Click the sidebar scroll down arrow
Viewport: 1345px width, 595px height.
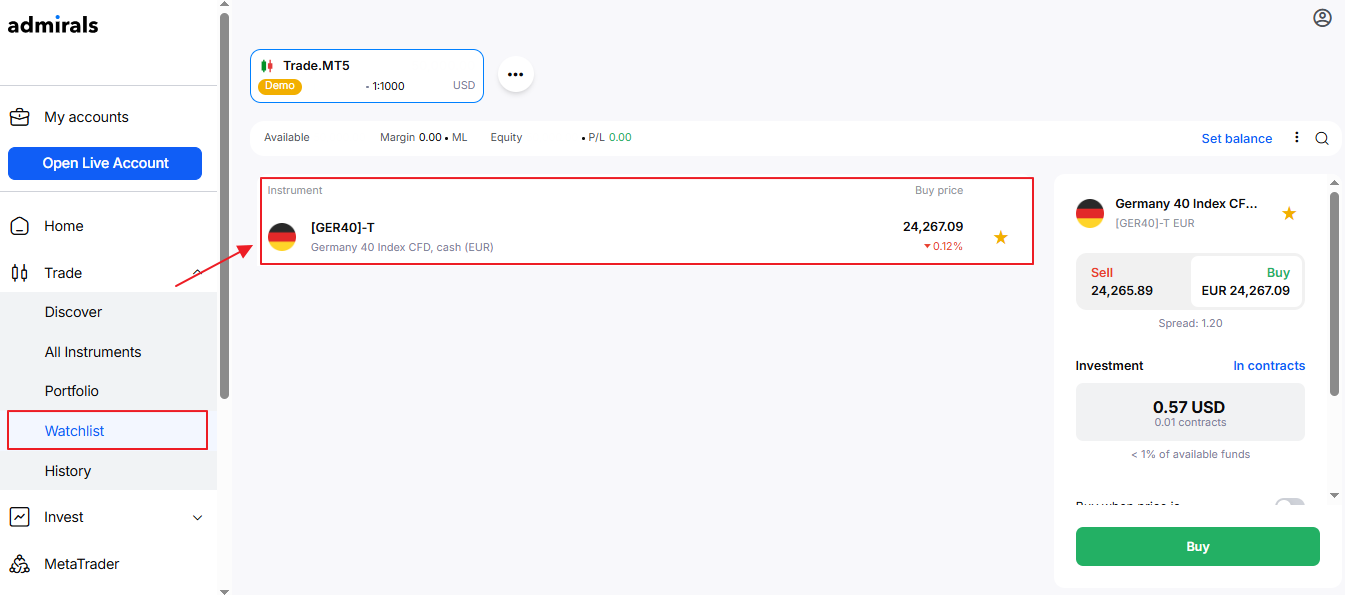click(224, 590)
